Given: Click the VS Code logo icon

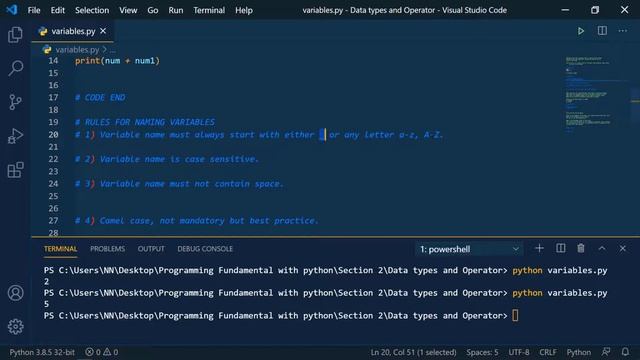Looking at the screenshot, I should (11, 9).
